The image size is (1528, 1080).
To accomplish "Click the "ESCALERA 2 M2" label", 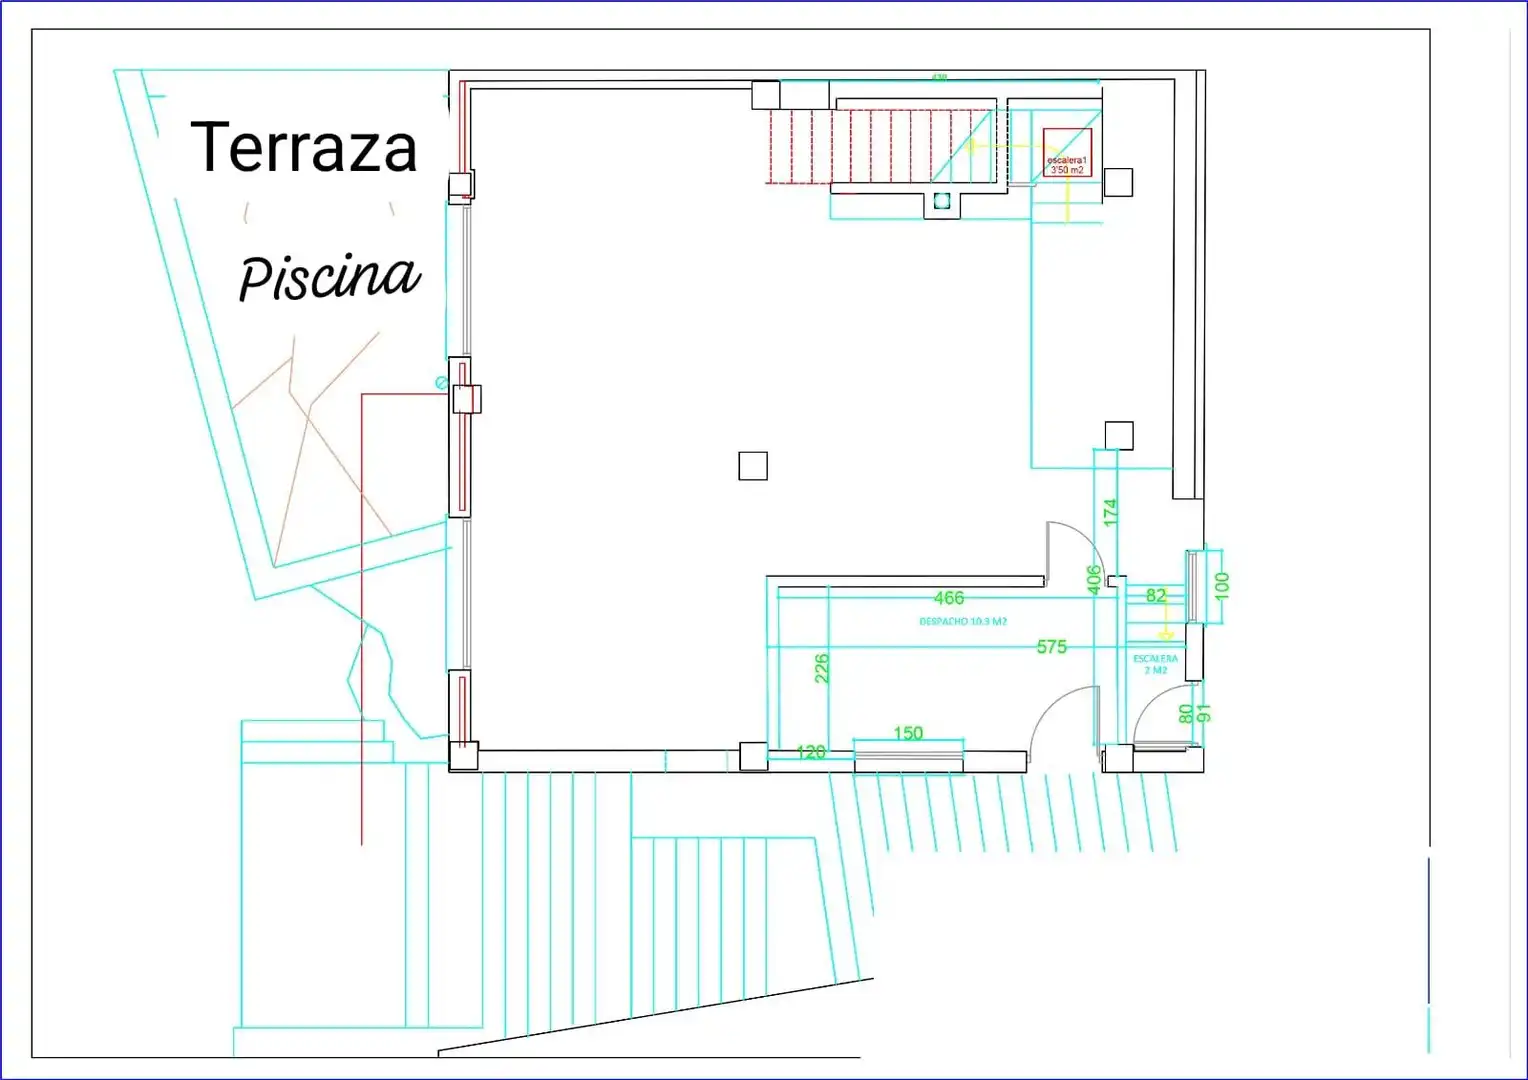I will [1155, 664].
